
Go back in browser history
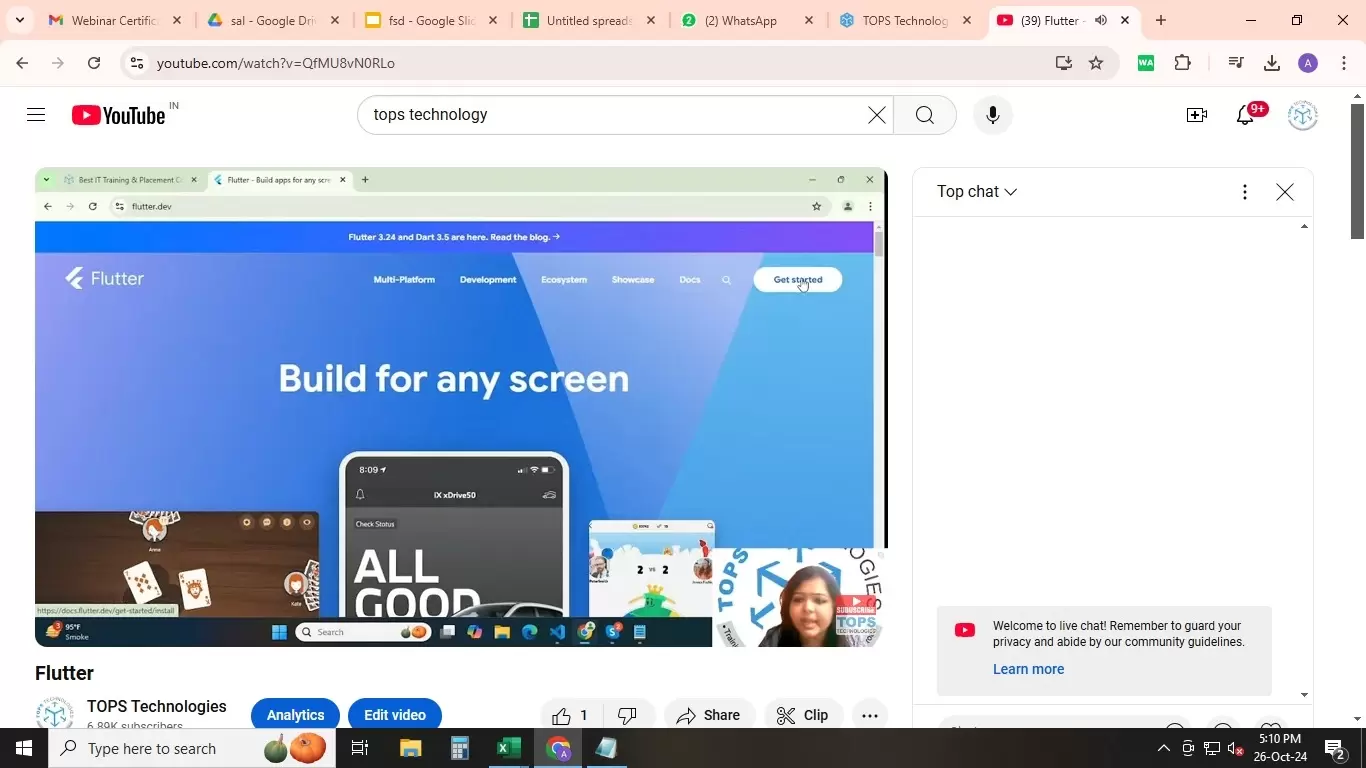[22, 63]
